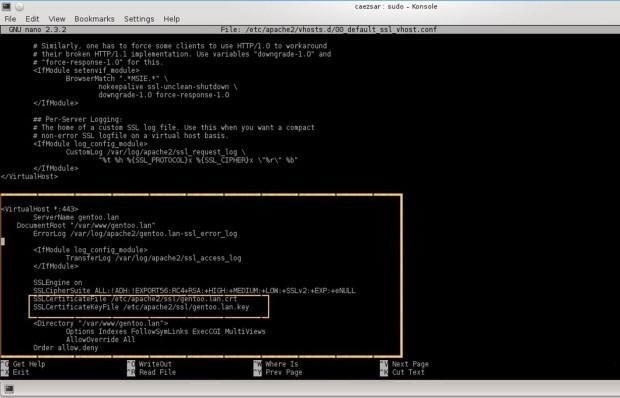Place cursor on '# "force-response-1.0" for this.' comment
Viewport: 620px width, 398px height.
(x=98, y=62)
